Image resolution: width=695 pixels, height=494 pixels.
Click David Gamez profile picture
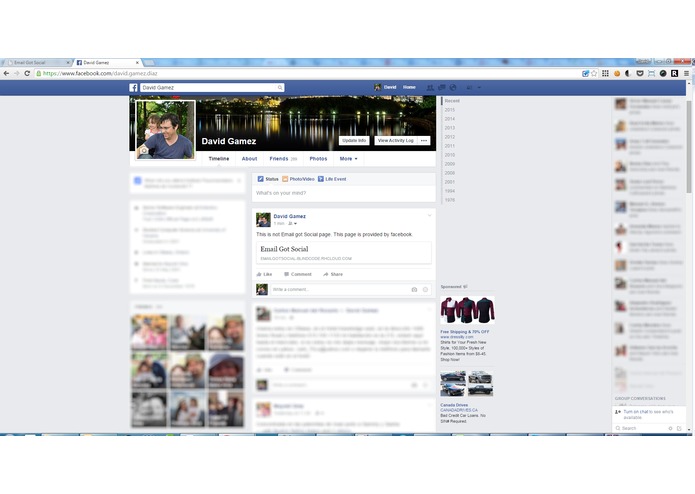point(165,129)
